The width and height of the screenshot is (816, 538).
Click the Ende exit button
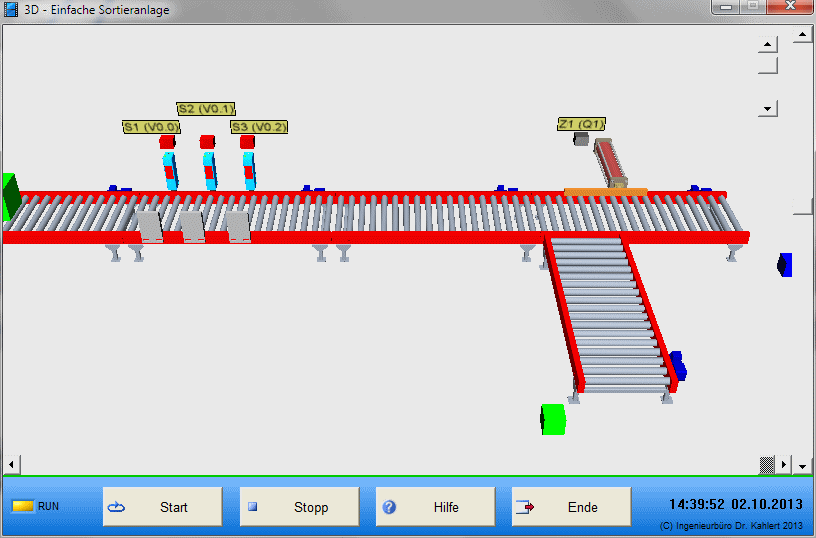571,506
